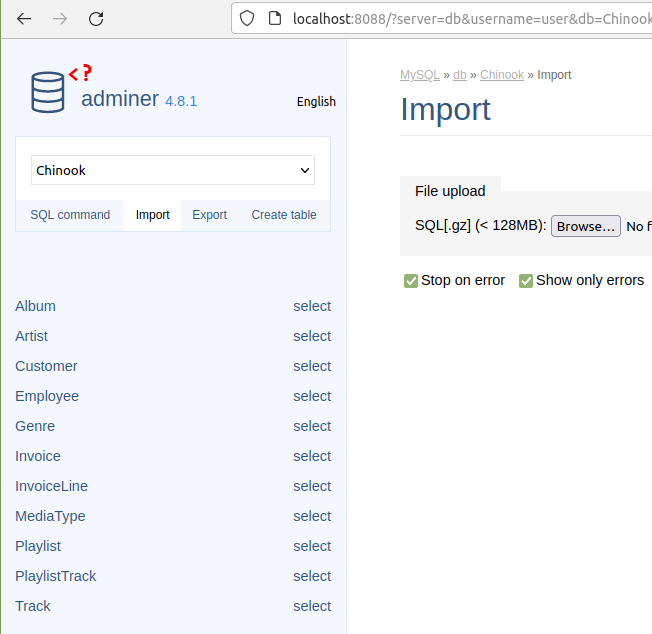
Task: Open the Artist table structure
Action: 32,336
